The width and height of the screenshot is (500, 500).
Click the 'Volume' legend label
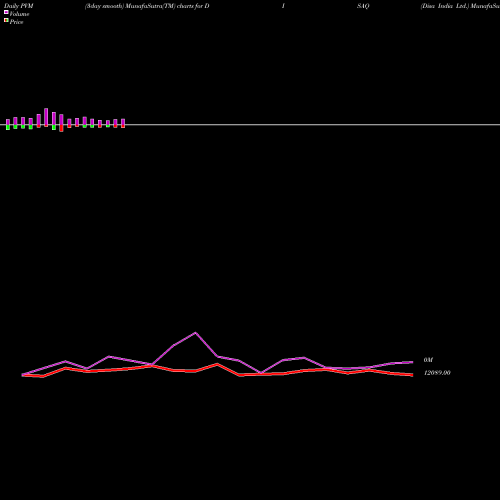(x=19, y=14)
